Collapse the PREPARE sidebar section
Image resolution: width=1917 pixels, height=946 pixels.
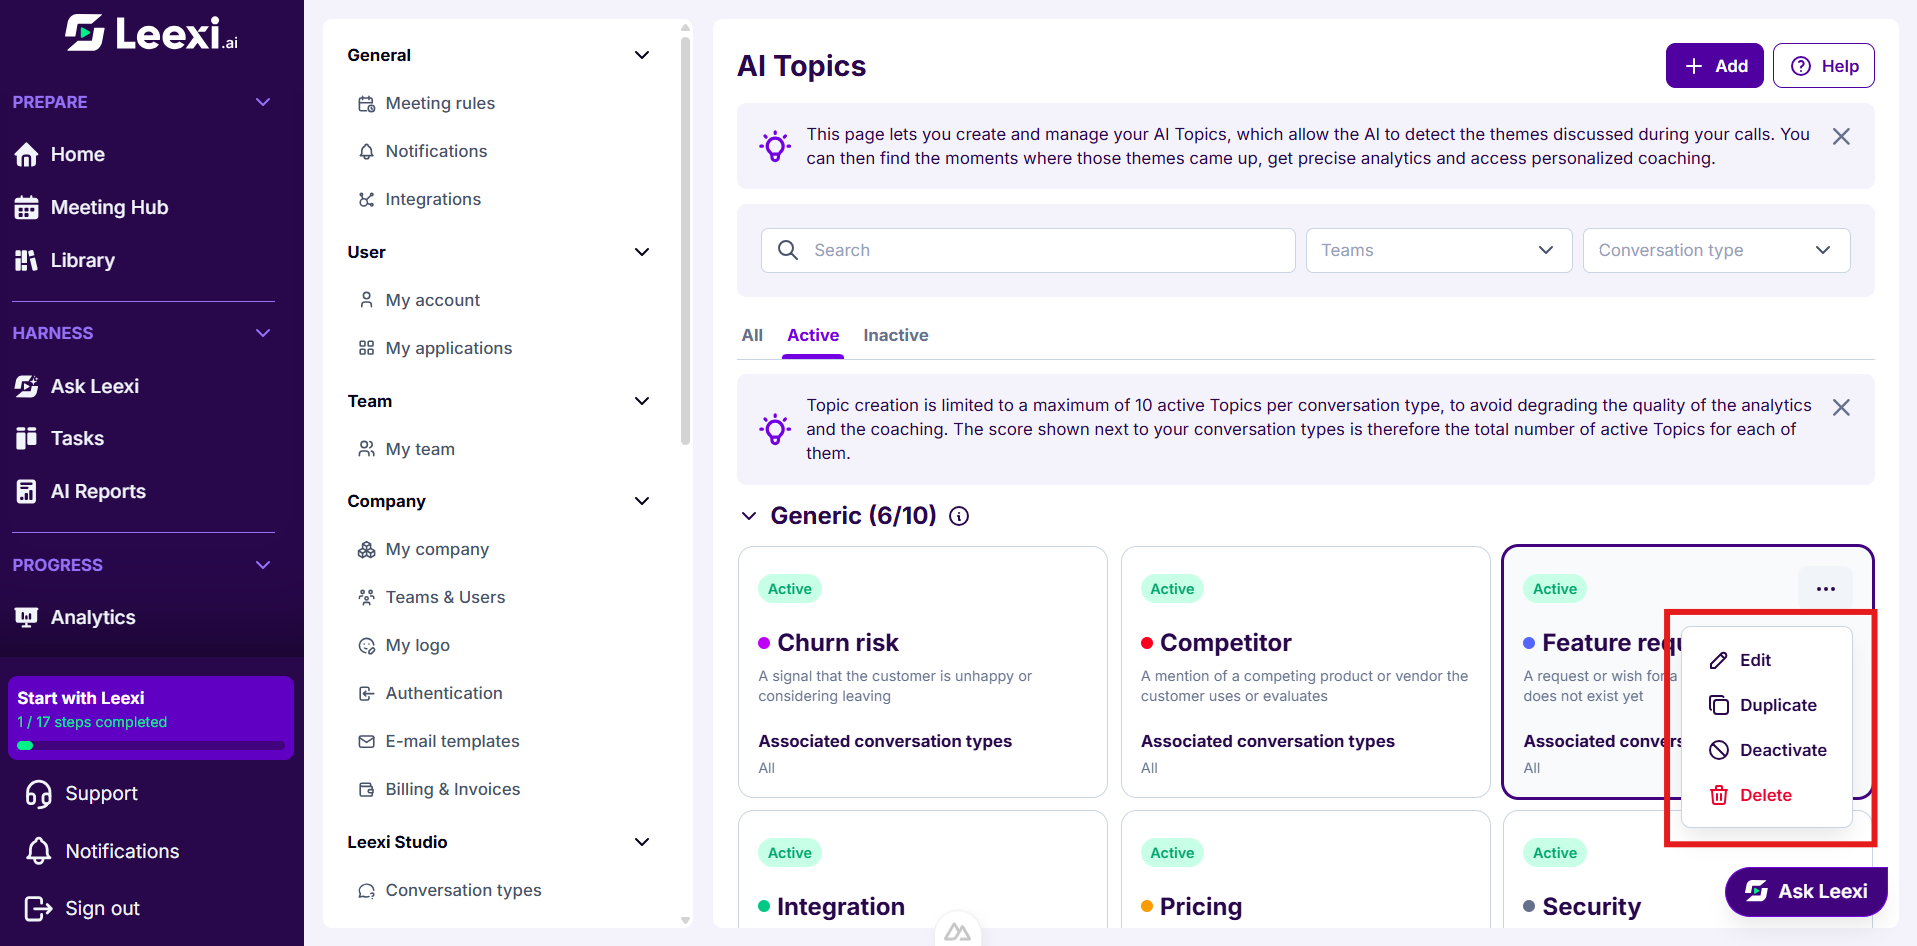tap(263, 102)
